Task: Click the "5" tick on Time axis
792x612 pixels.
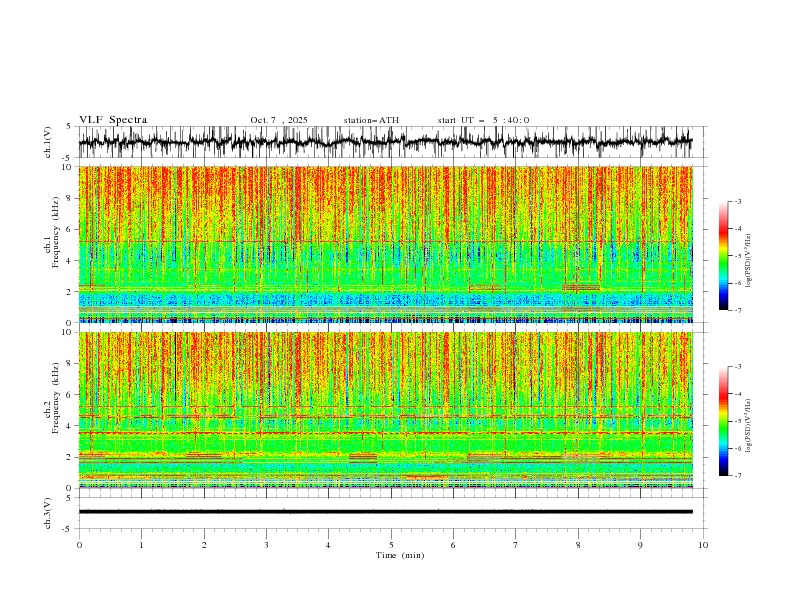Action: (391, 545)
